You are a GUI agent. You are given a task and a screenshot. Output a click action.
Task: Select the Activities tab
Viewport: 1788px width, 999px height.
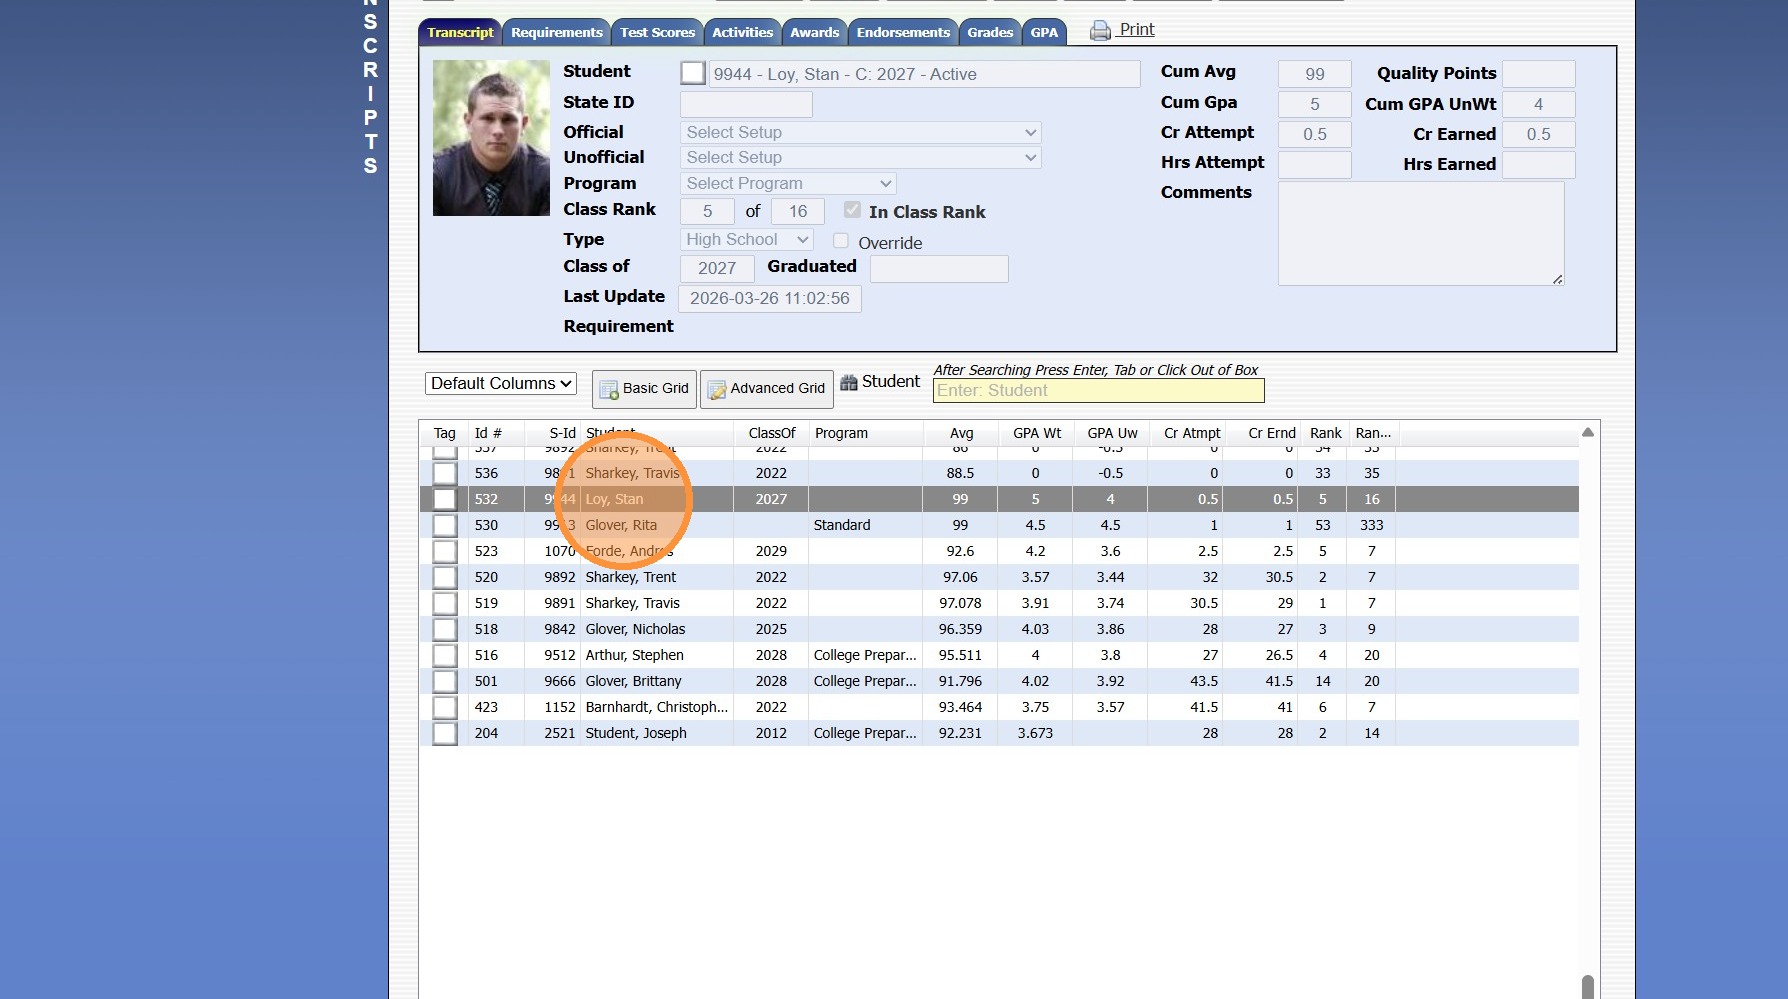coord(742,32)
